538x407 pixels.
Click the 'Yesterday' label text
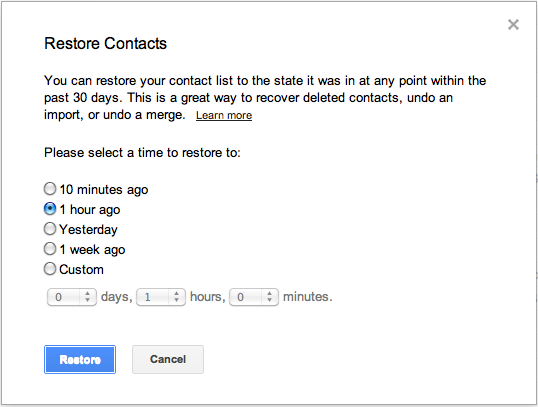(x=88, y=230)
